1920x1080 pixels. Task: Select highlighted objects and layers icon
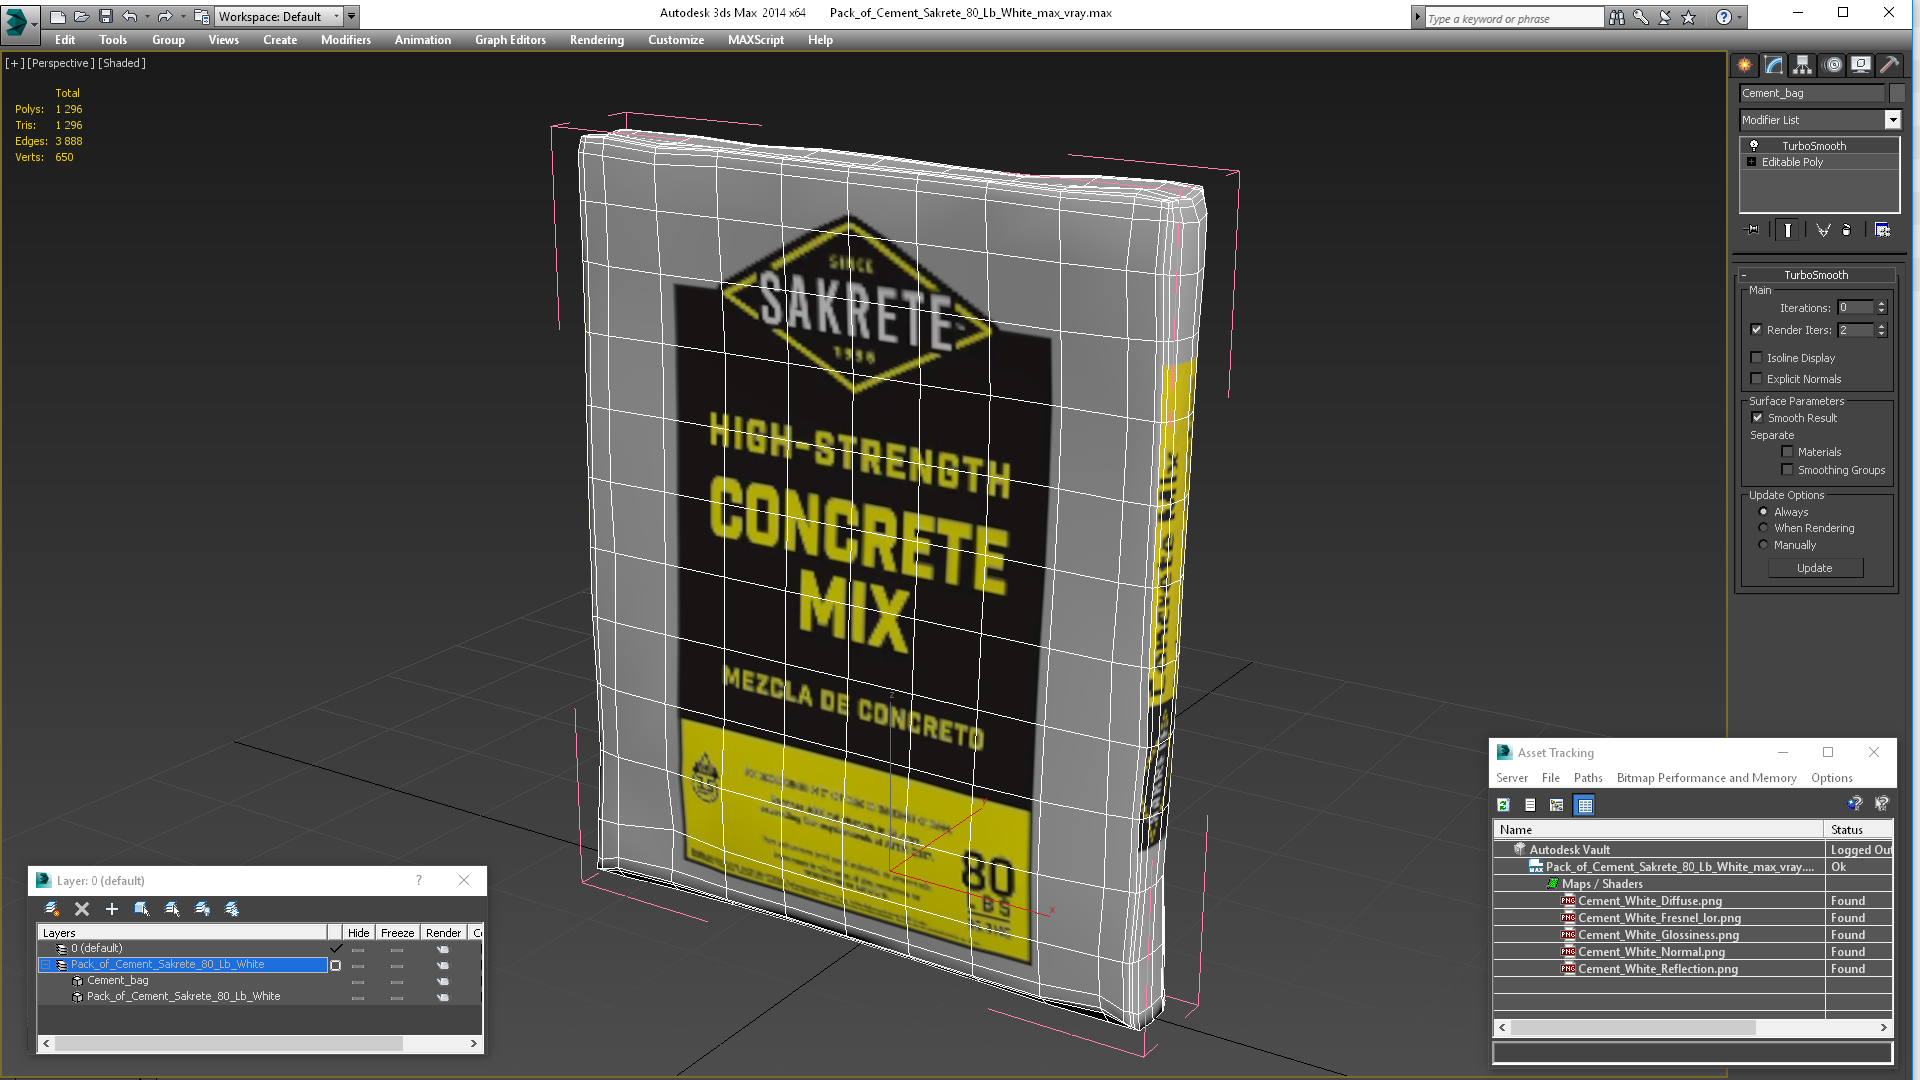pos(142,909)
